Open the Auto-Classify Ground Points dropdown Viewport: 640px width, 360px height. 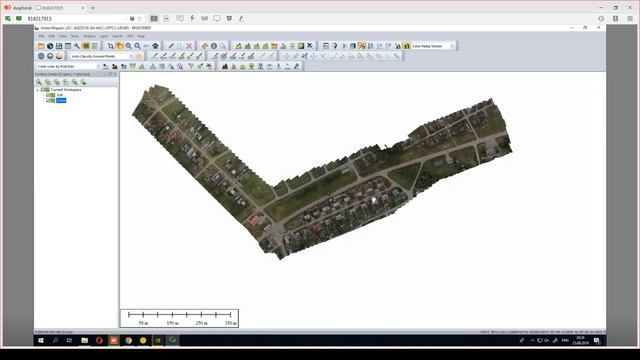coord(101,56)
